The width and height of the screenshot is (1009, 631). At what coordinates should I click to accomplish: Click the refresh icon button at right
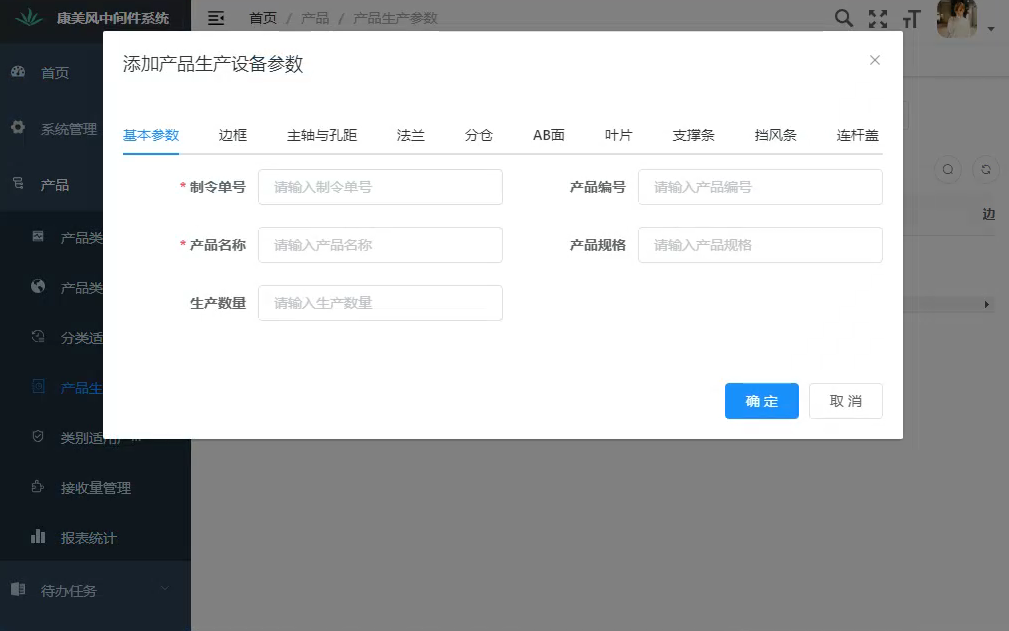pos(985,170)
